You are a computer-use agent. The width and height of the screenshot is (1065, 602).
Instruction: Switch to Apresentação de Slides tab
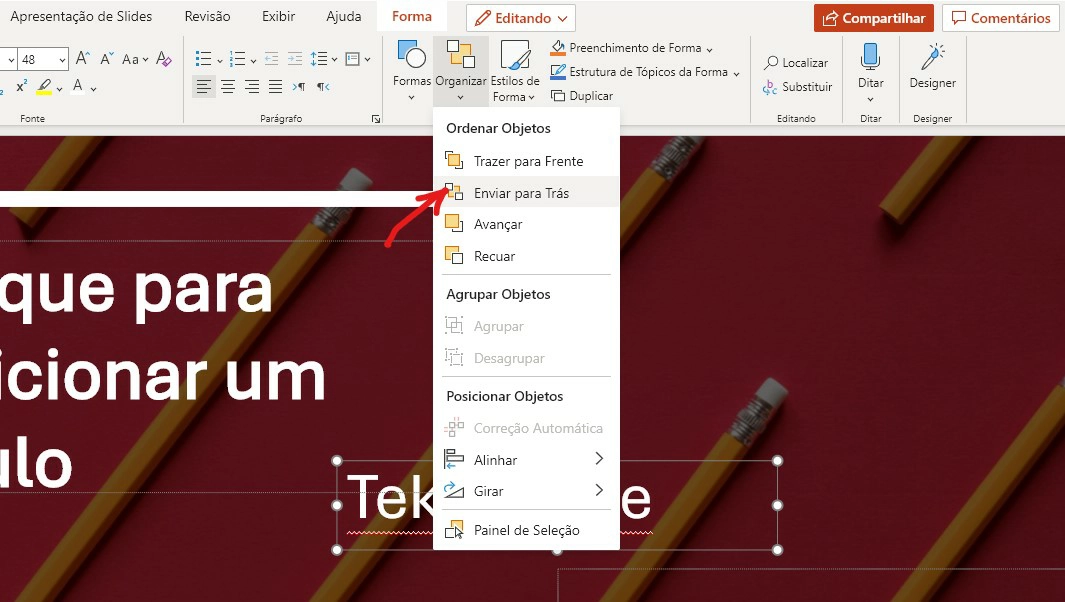pyautogui.click(x=81, y=16)
